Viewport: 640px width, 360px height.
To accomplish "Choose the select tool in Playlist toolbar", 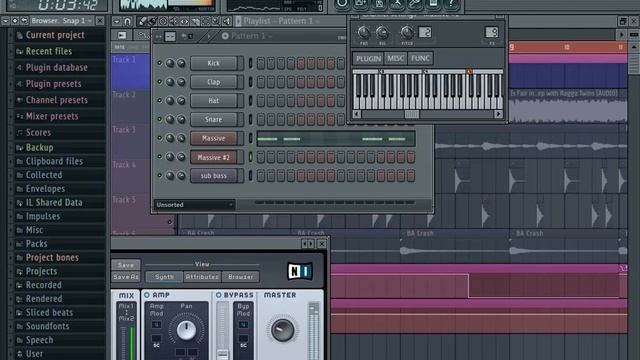I will [x=206, y=21].
